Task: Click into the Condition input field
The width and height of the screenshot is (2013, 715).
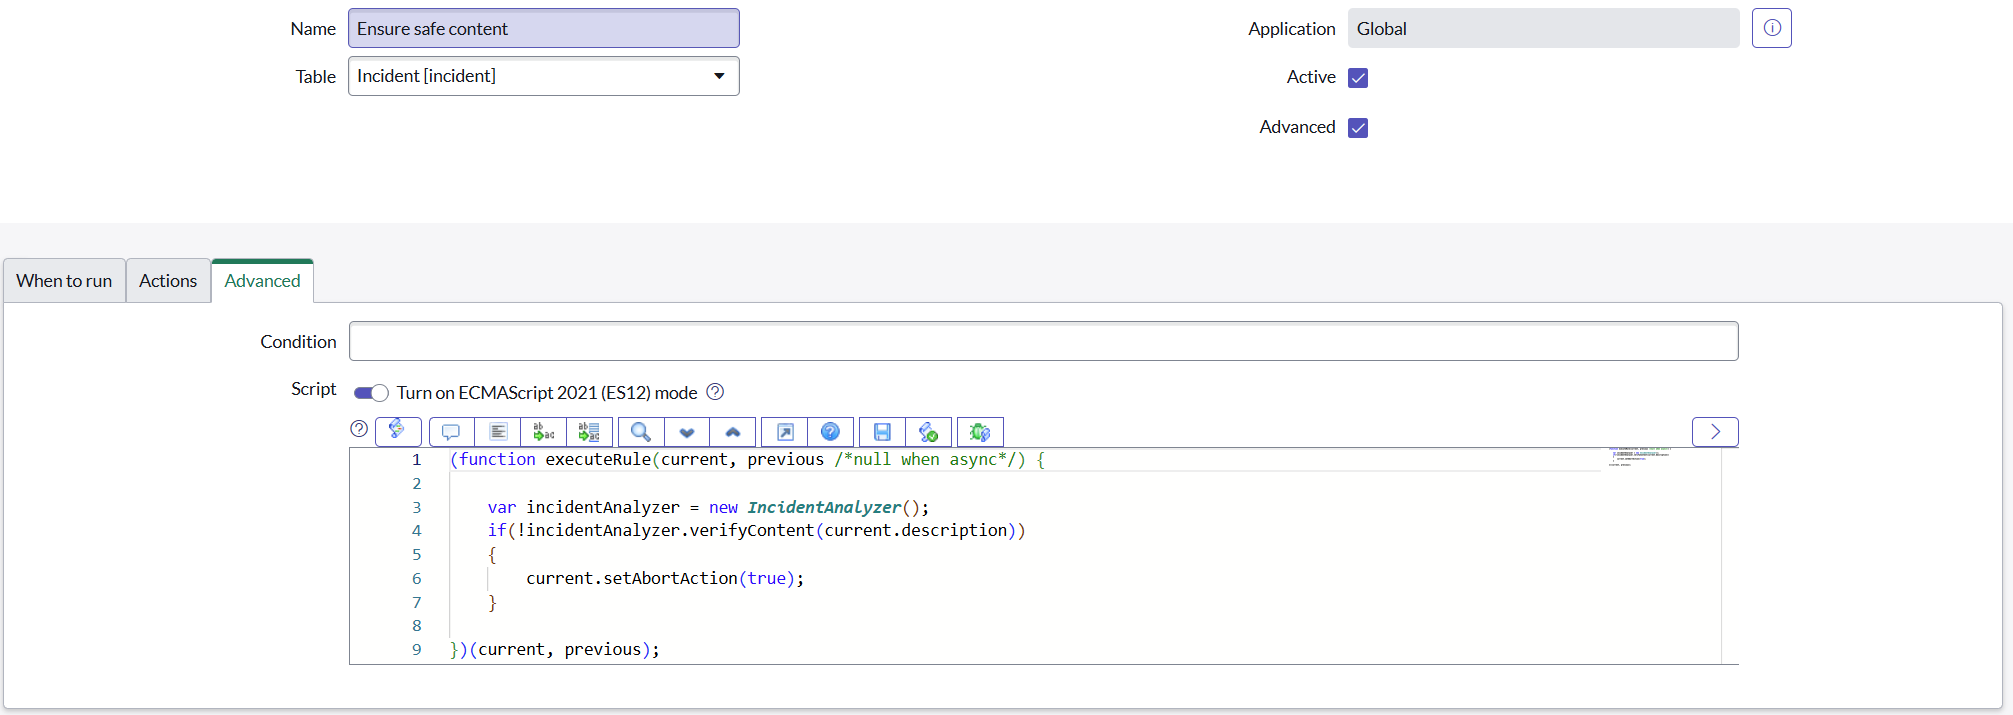Action: (1043, 342)
